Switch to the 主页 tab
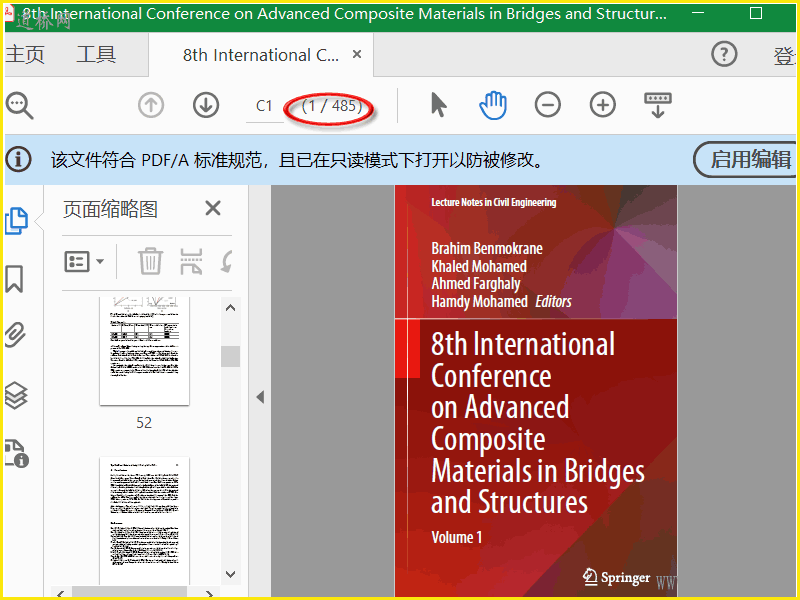The height and width of the screenshot is (600, 800). coord(25,54)
